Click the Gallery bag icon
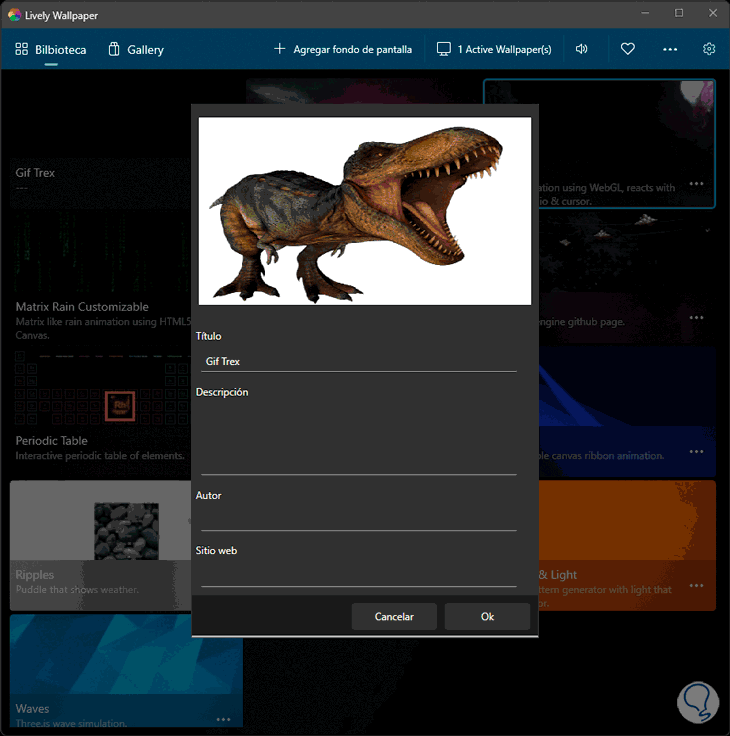 (x=114, y=49)
